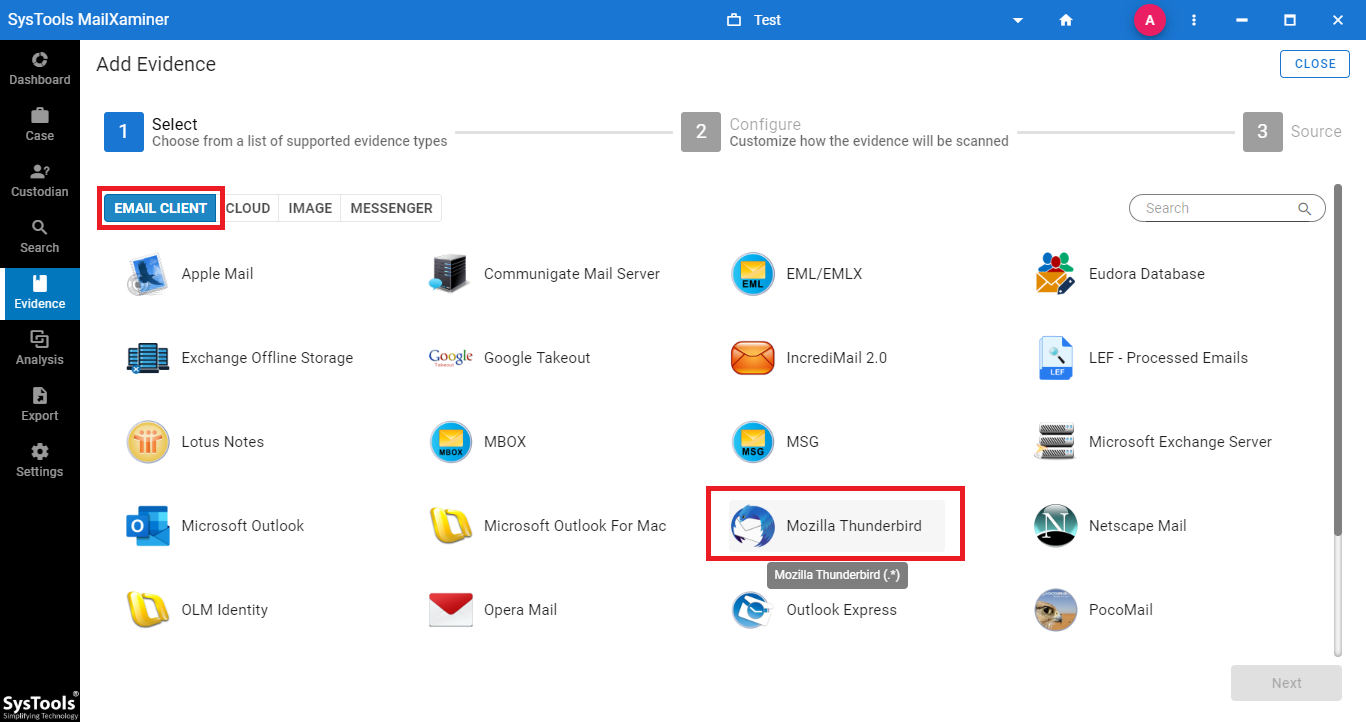
Task: Select the MSG envelope icon
Action: [753, 442]
